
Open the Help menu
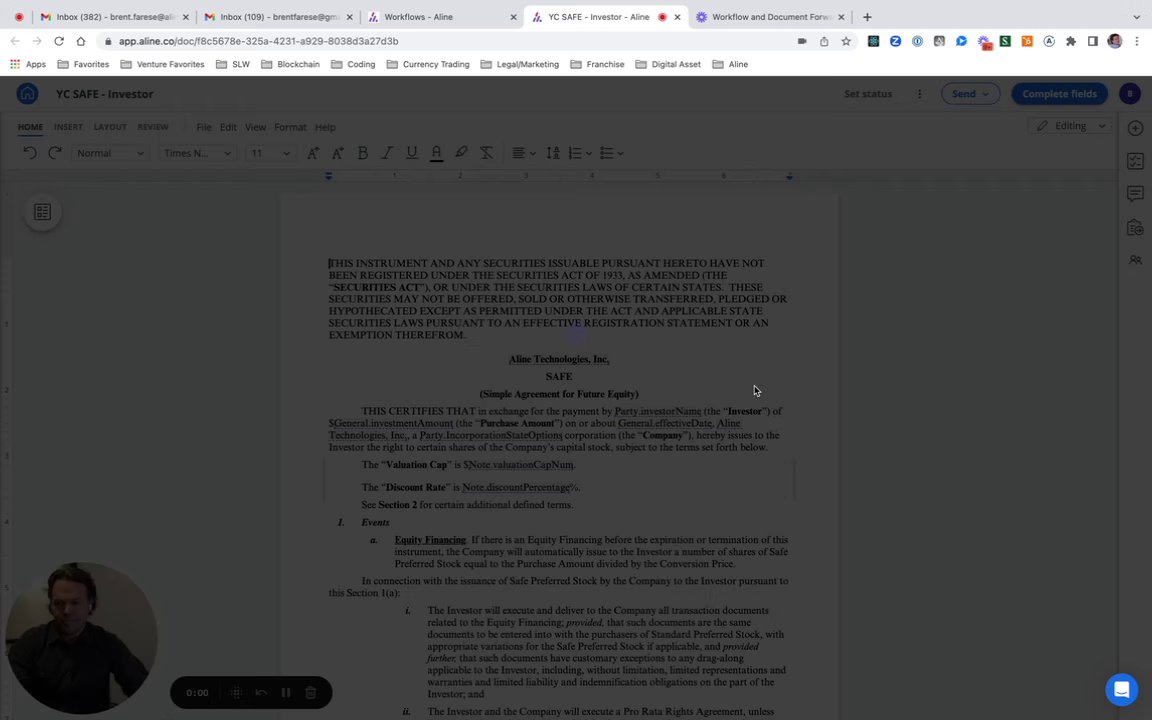(x=325, y=127)
